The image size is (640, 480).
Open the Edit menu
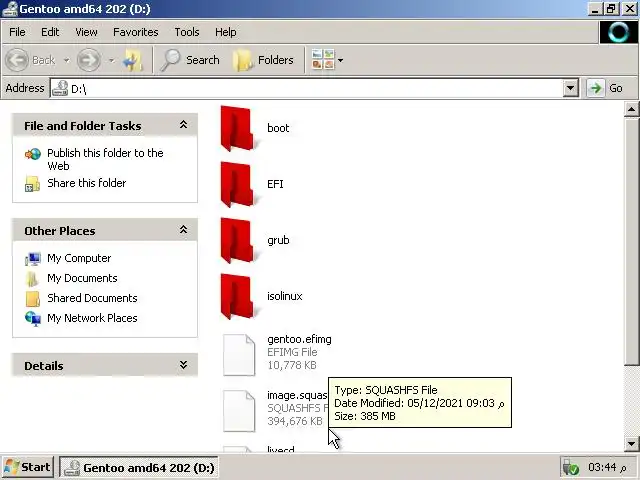tap(50, 32)
